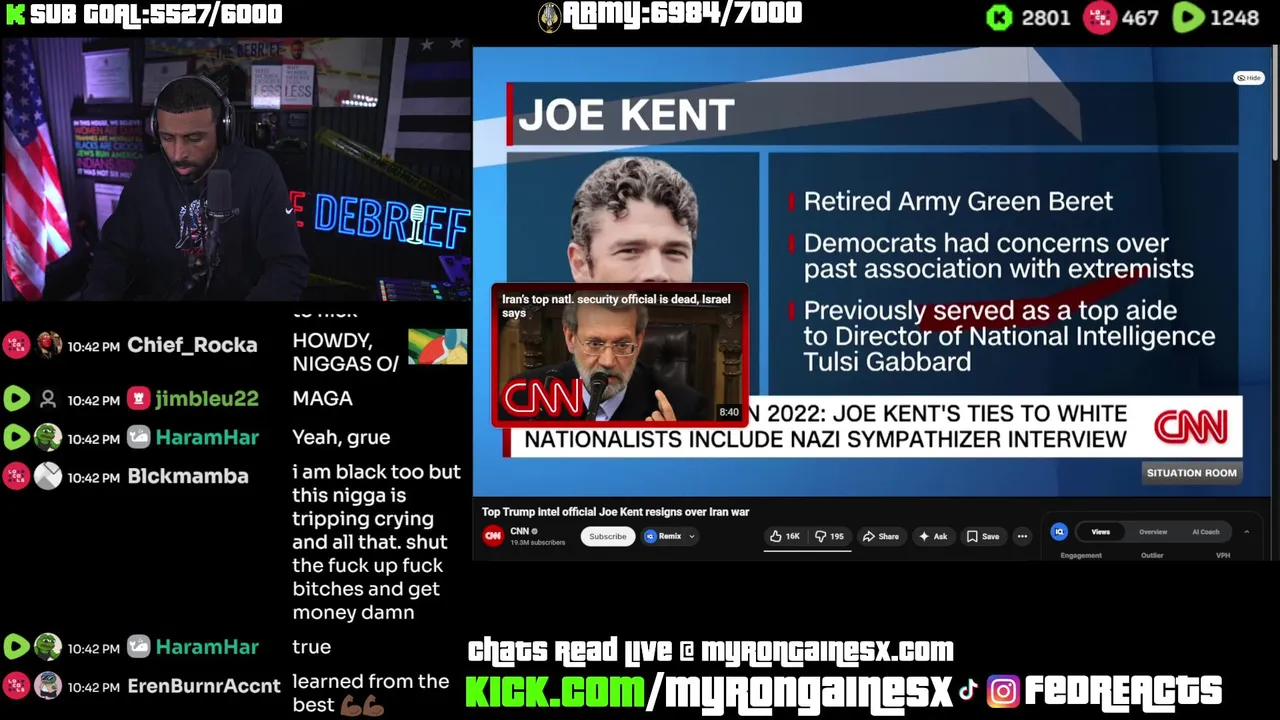Click the frog avatar on the 'Yeah, grue' message
The width and height of the screenshot is (1280, 720).
[48, 438]
